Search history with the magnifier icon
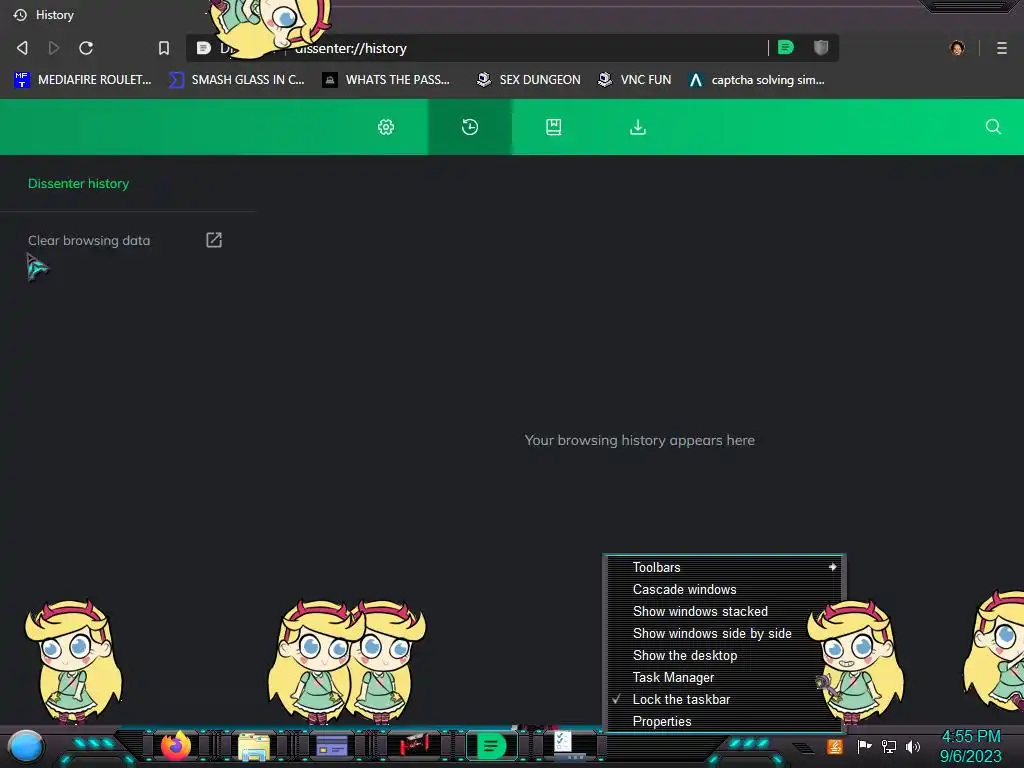The height and width of the screenshot is (768, 1024). coord(993,127)
